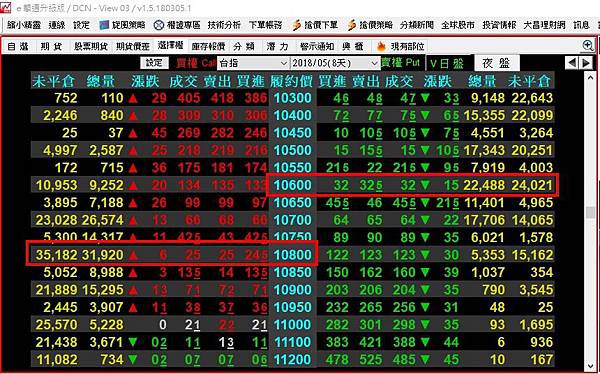Open 權證專區 via its circular X icon
600x374 pixels.
coord(159,25)
